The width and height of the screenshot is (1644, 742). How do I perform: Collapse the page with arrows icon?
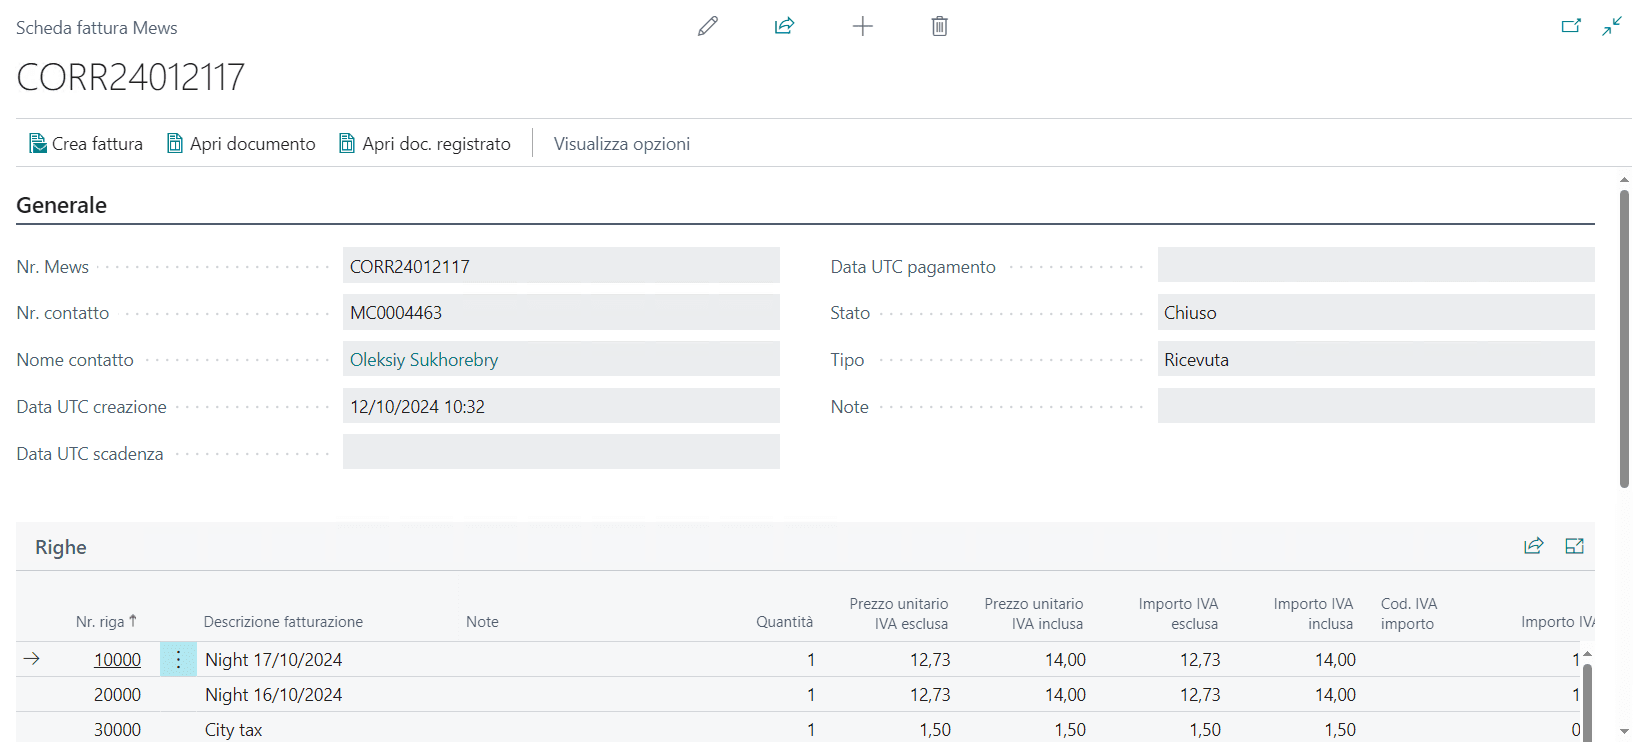coord(1612,27)
